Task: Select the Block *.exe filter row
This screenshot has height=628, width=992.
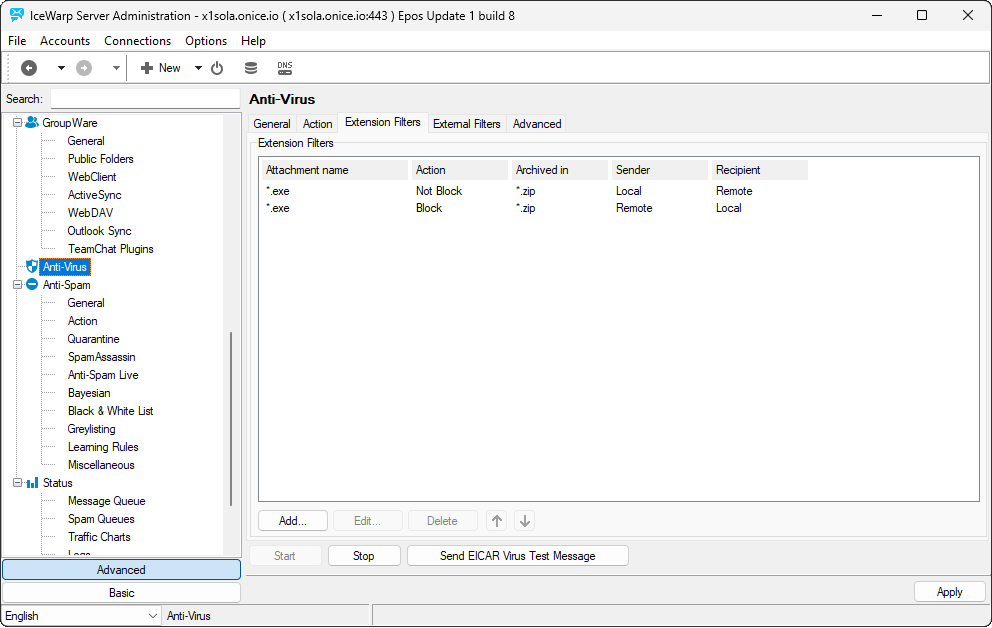Action: pos(535,208)
